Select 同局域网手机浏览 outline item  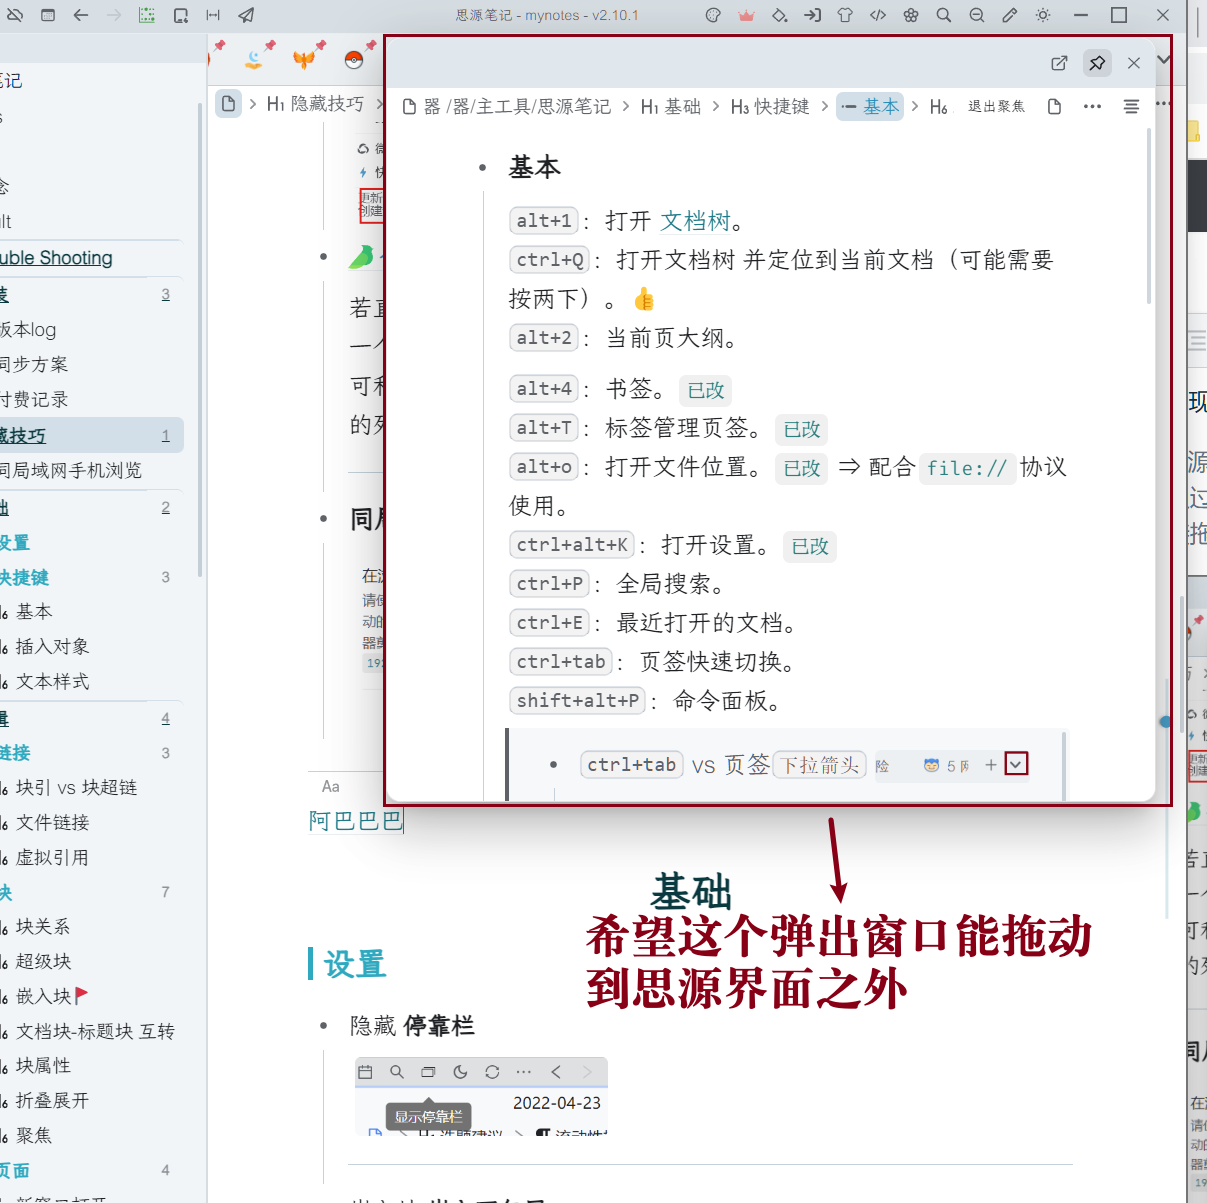[x=71, y=470]
